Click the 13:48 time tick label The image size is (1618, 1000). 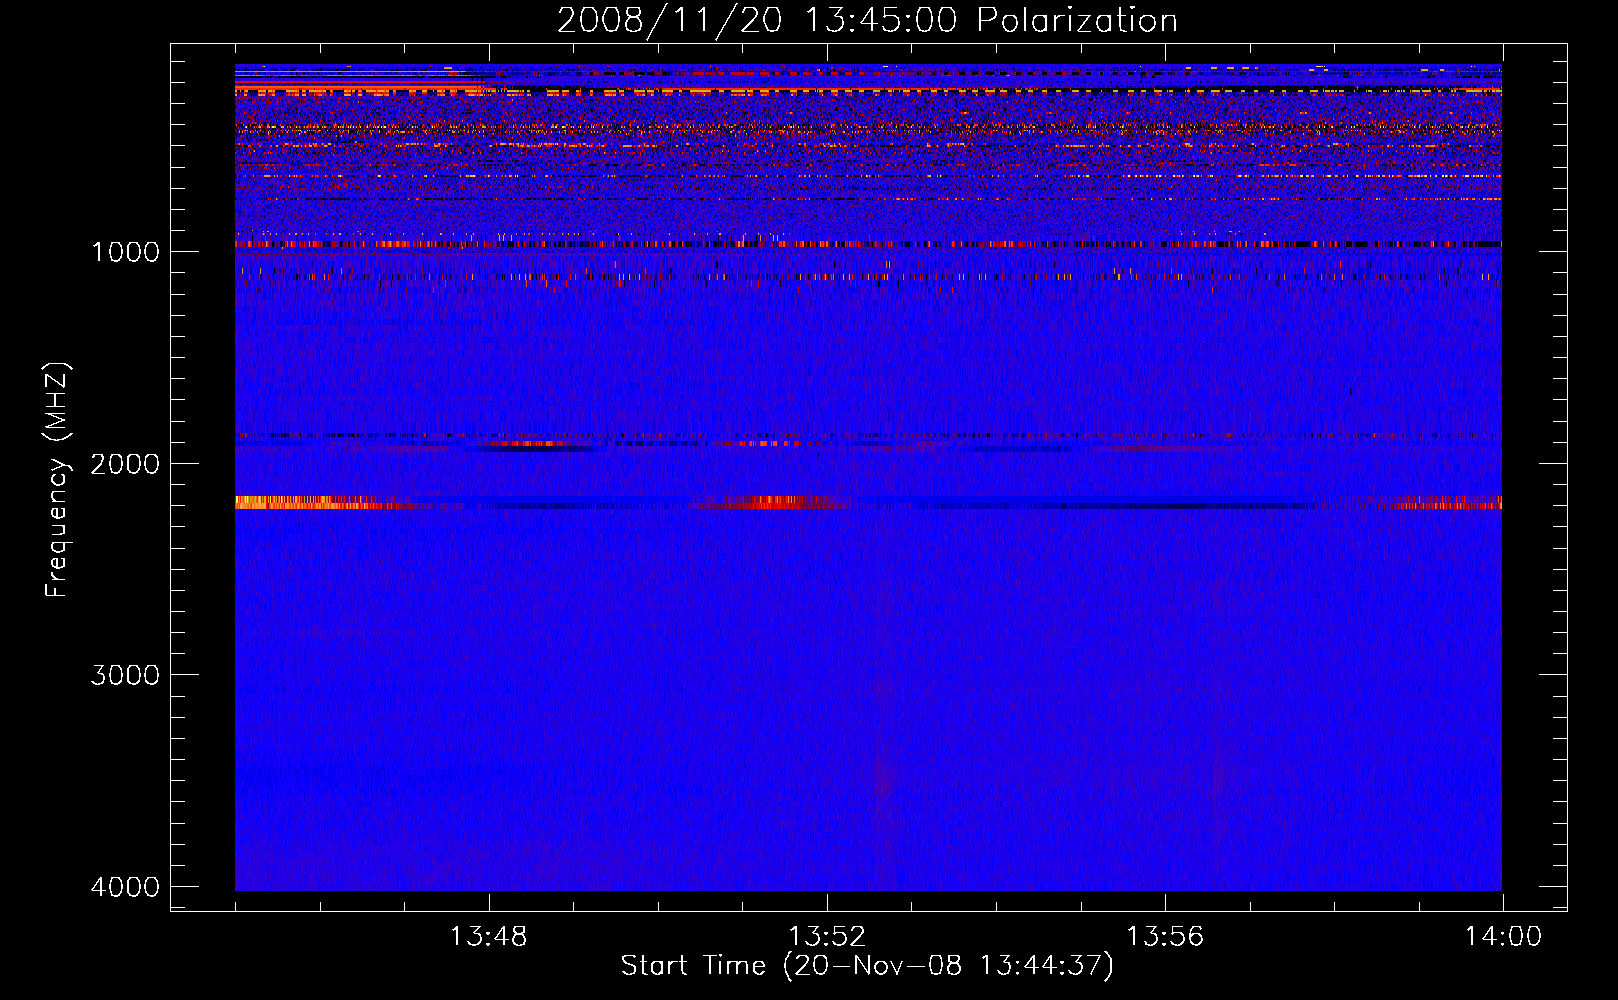coord(489,937)
